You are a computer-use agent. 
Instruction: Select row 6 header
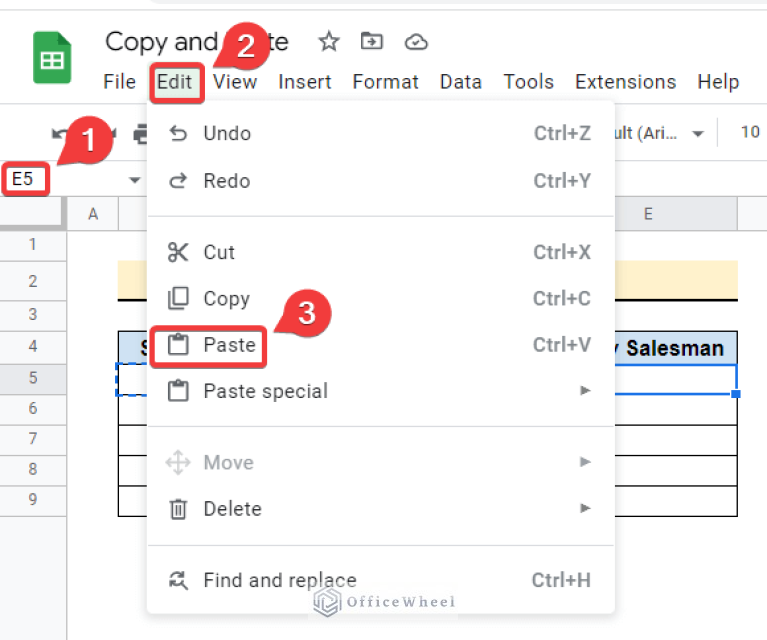(33, 409)
